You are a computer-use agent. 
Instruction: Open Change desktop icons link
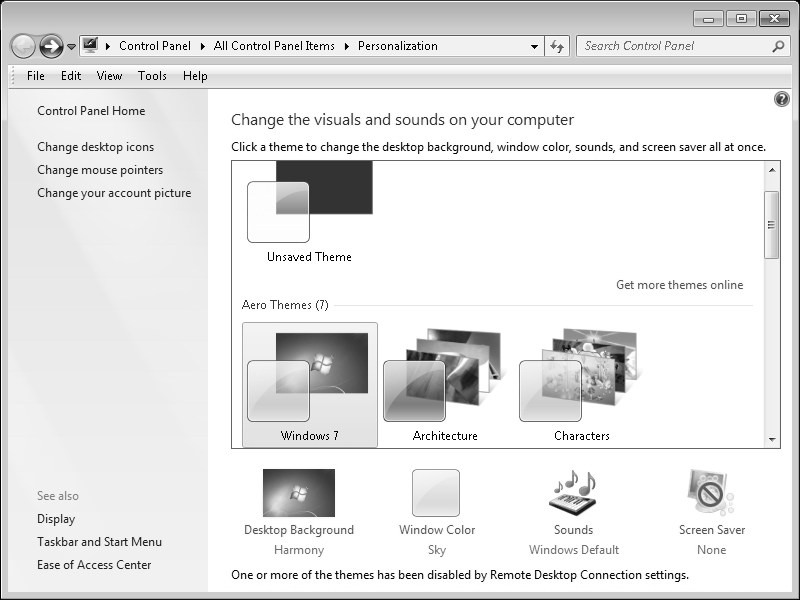click(95, 147)
